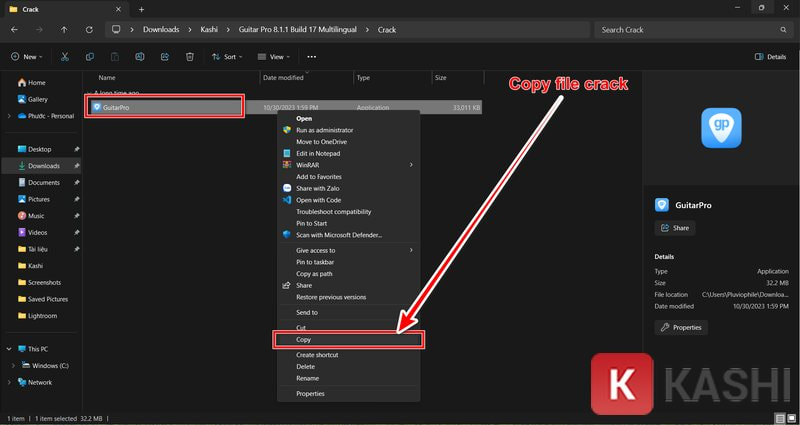This screenshot has height=425, width=800.
Task: Click Properties button in details pane
Action: (x=681, y=328)
